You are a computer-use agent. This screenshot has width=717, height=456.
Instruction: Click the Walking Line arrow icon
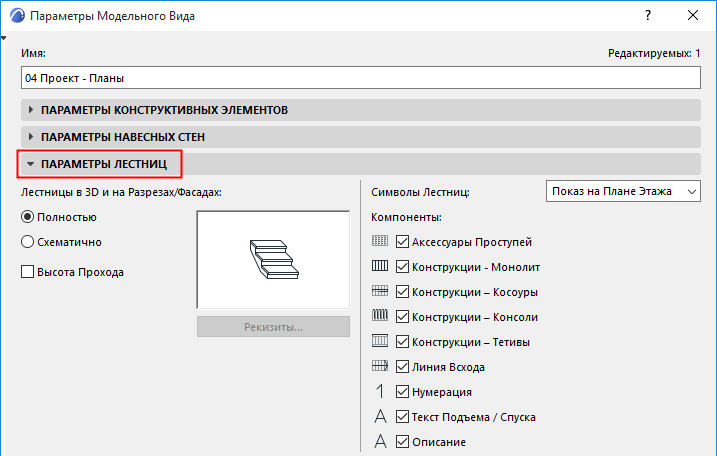point(379,367)
